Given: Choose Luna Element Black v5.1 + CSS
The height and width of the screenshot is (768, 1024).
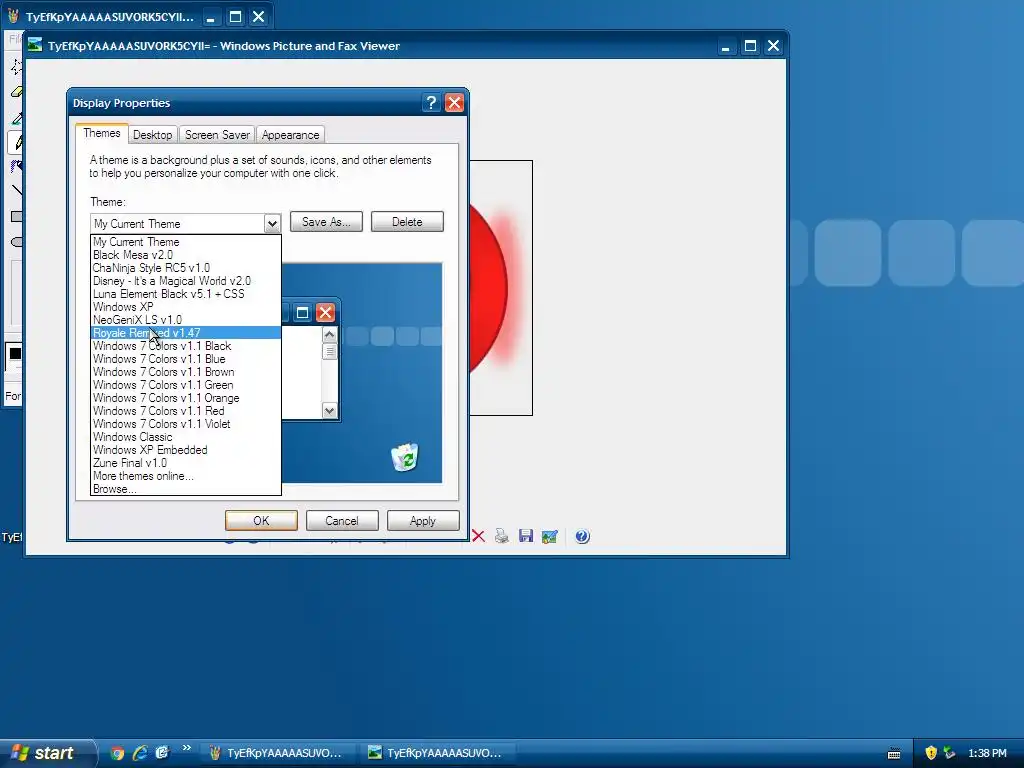Looking at the screenshot, I should [x=186, y=294].
